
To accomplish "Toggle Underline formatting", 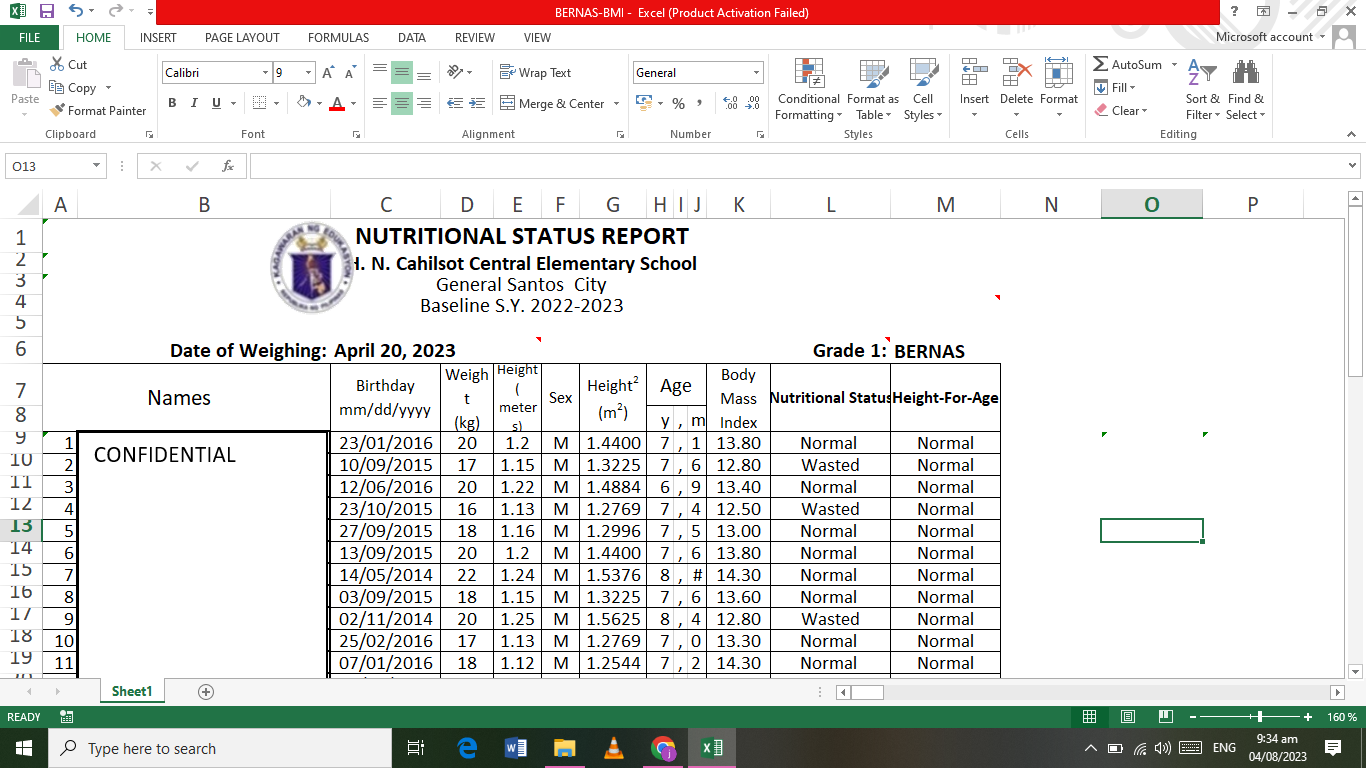I will coord(216,103).
